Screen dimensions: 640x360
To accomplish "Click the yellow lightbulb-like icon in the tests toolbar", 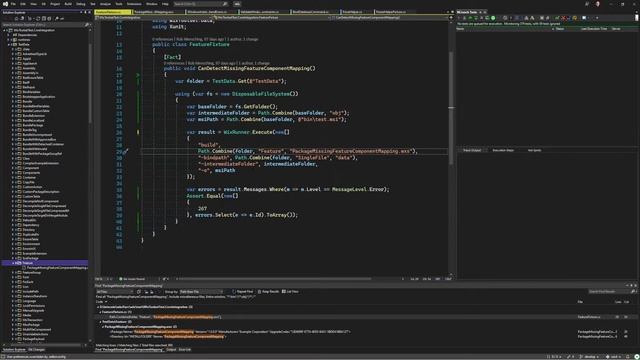I will (x=575, y=18).
